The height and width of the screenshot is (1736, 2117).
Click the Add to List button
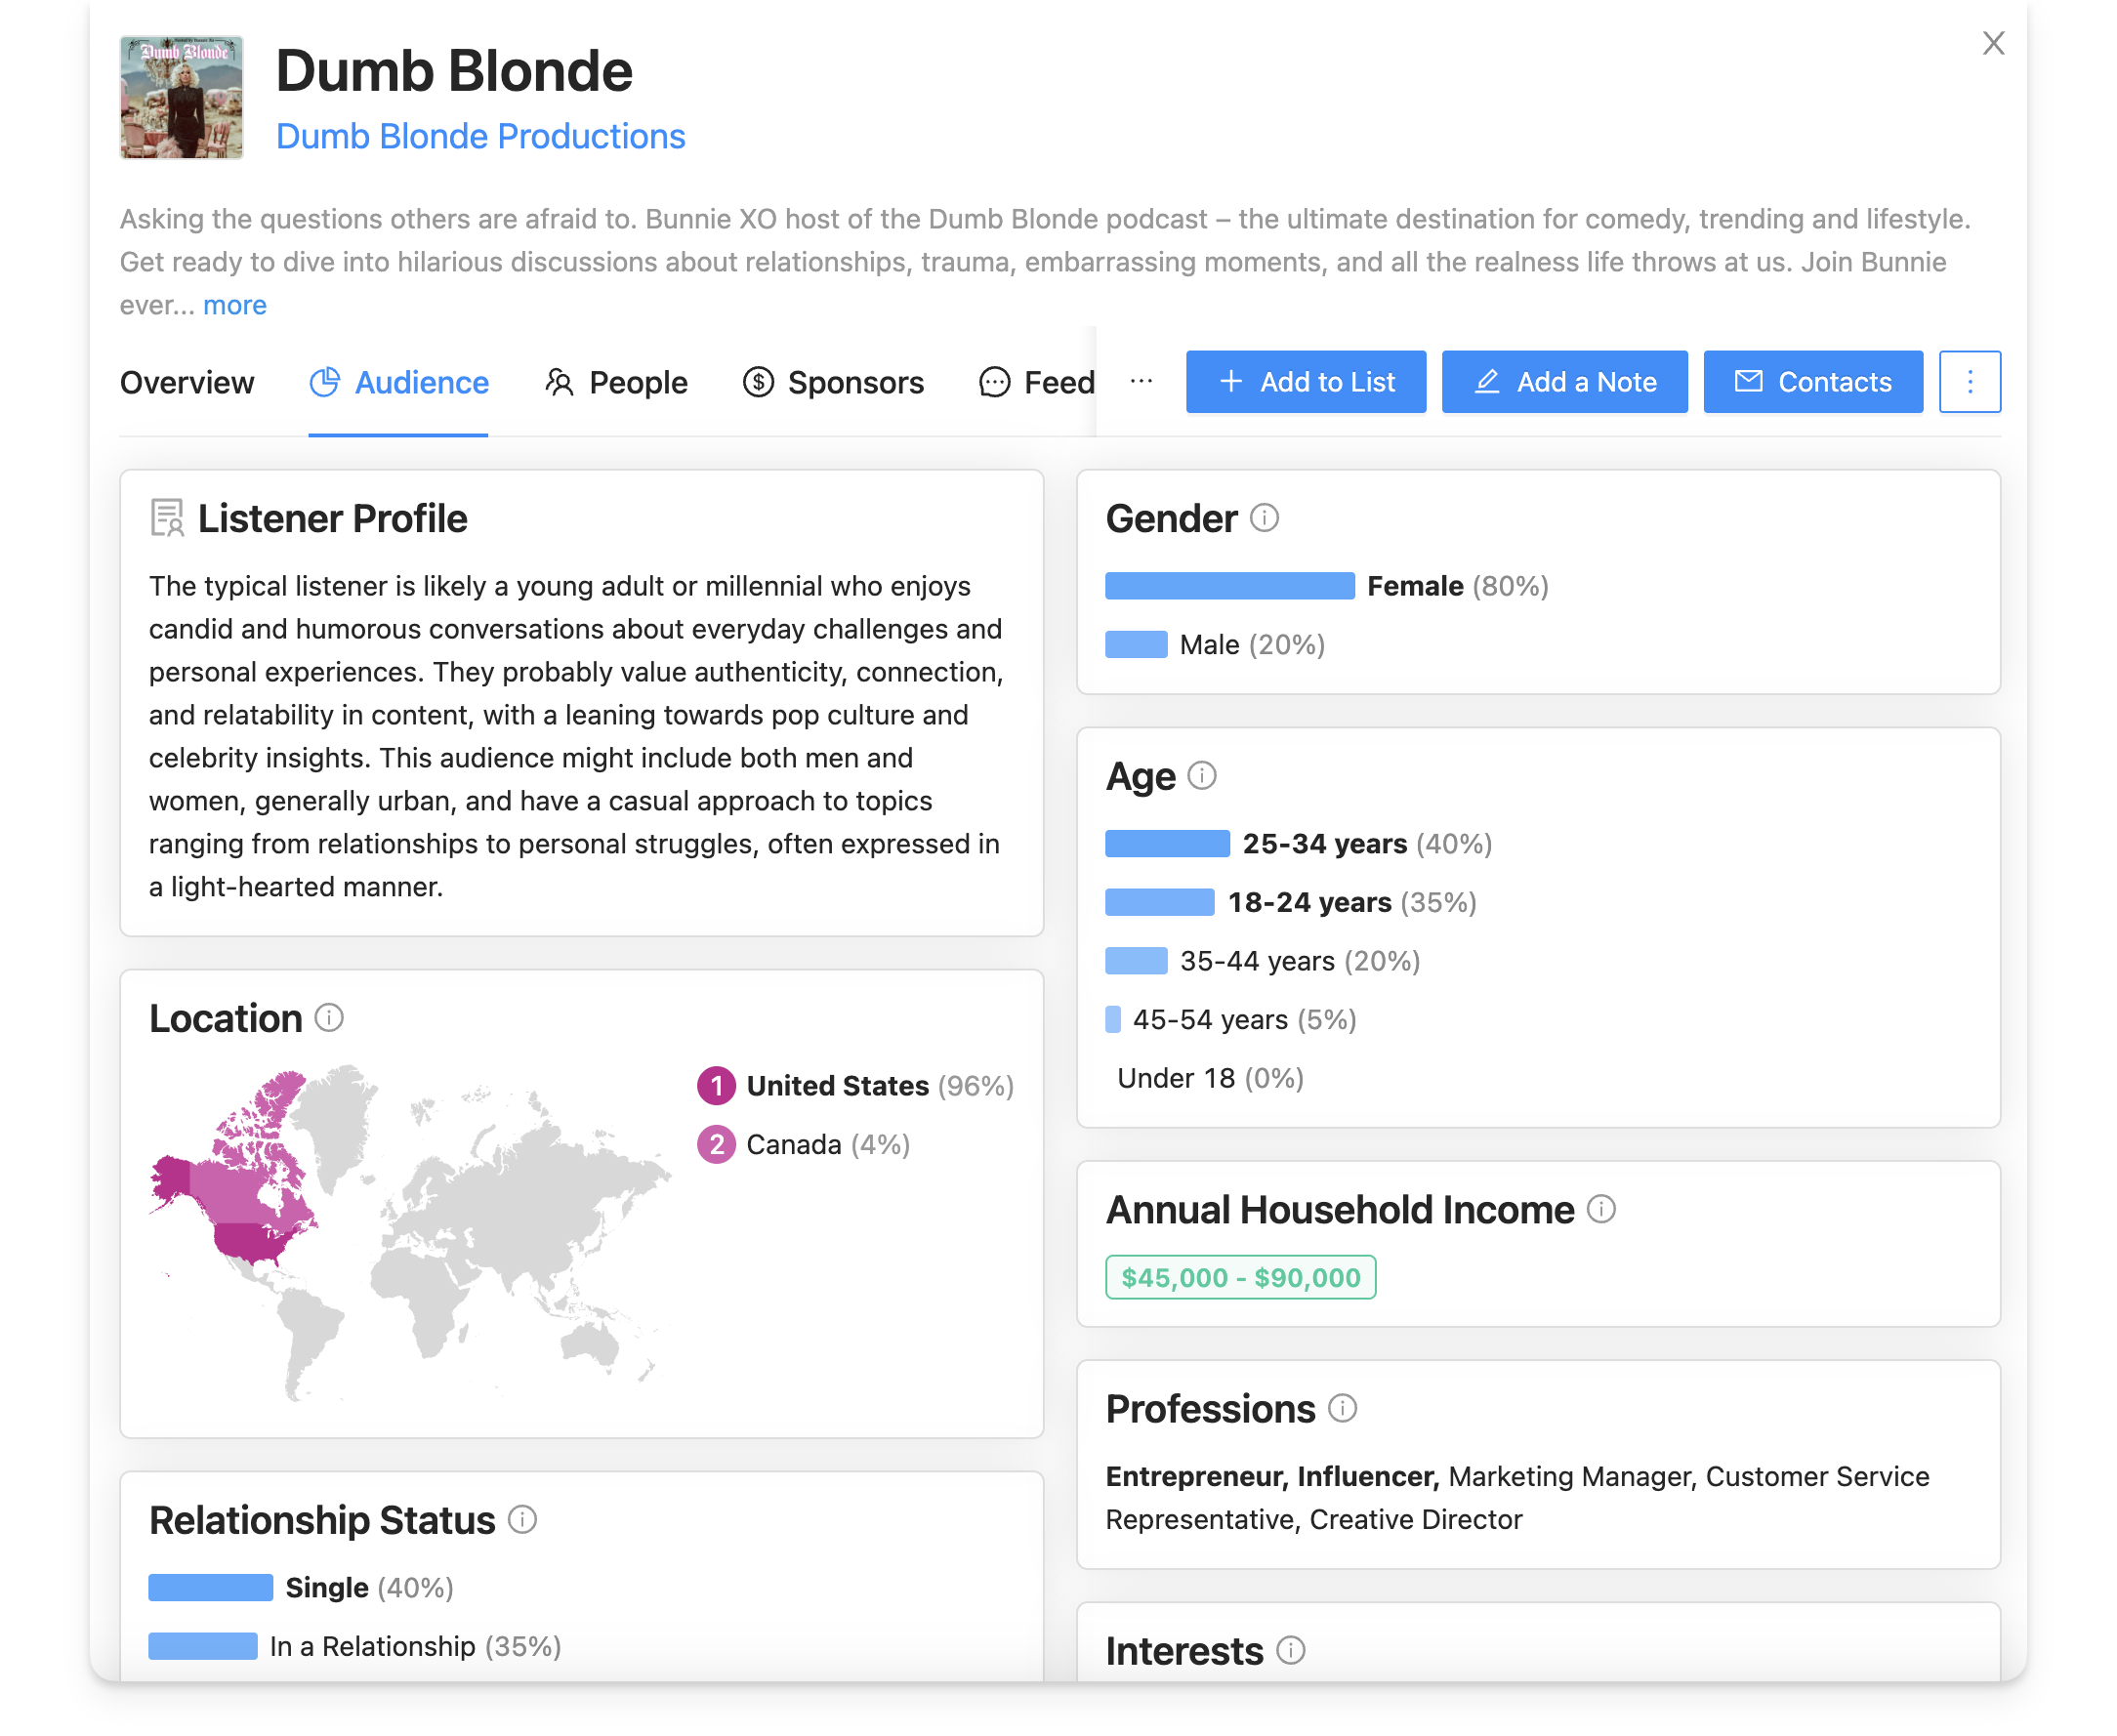tap(1305, 381)
